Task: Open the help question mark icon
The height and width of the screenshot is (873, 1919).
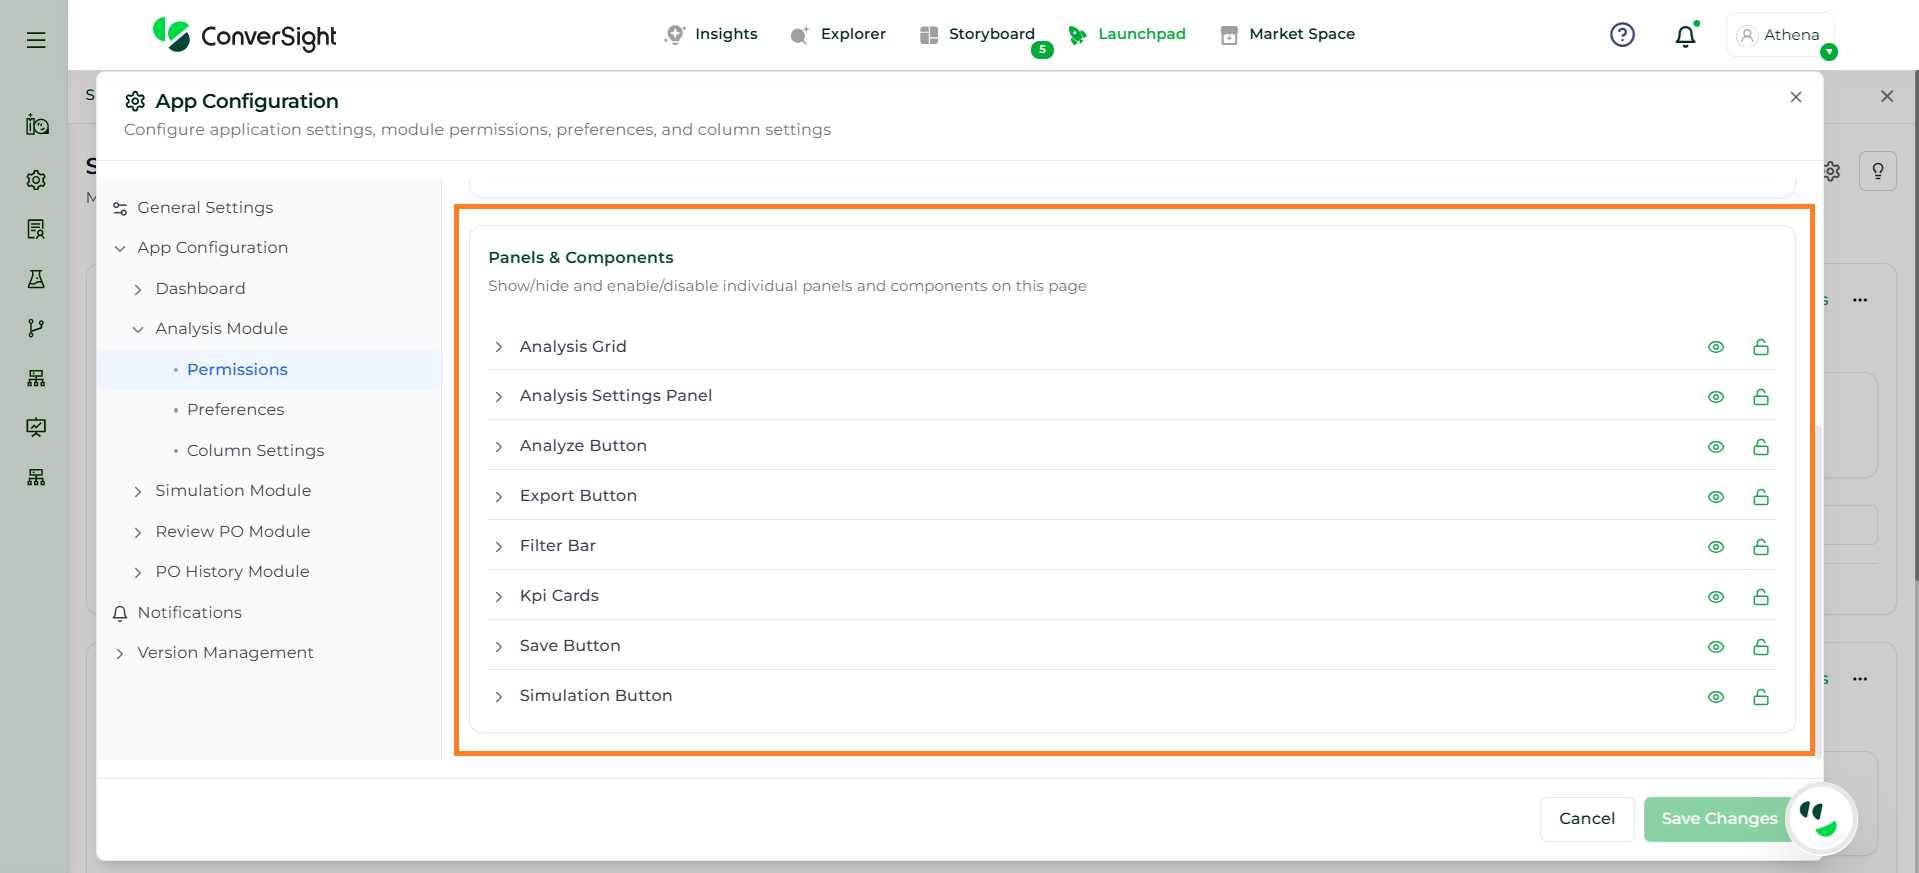Action: coord(1622,35)
